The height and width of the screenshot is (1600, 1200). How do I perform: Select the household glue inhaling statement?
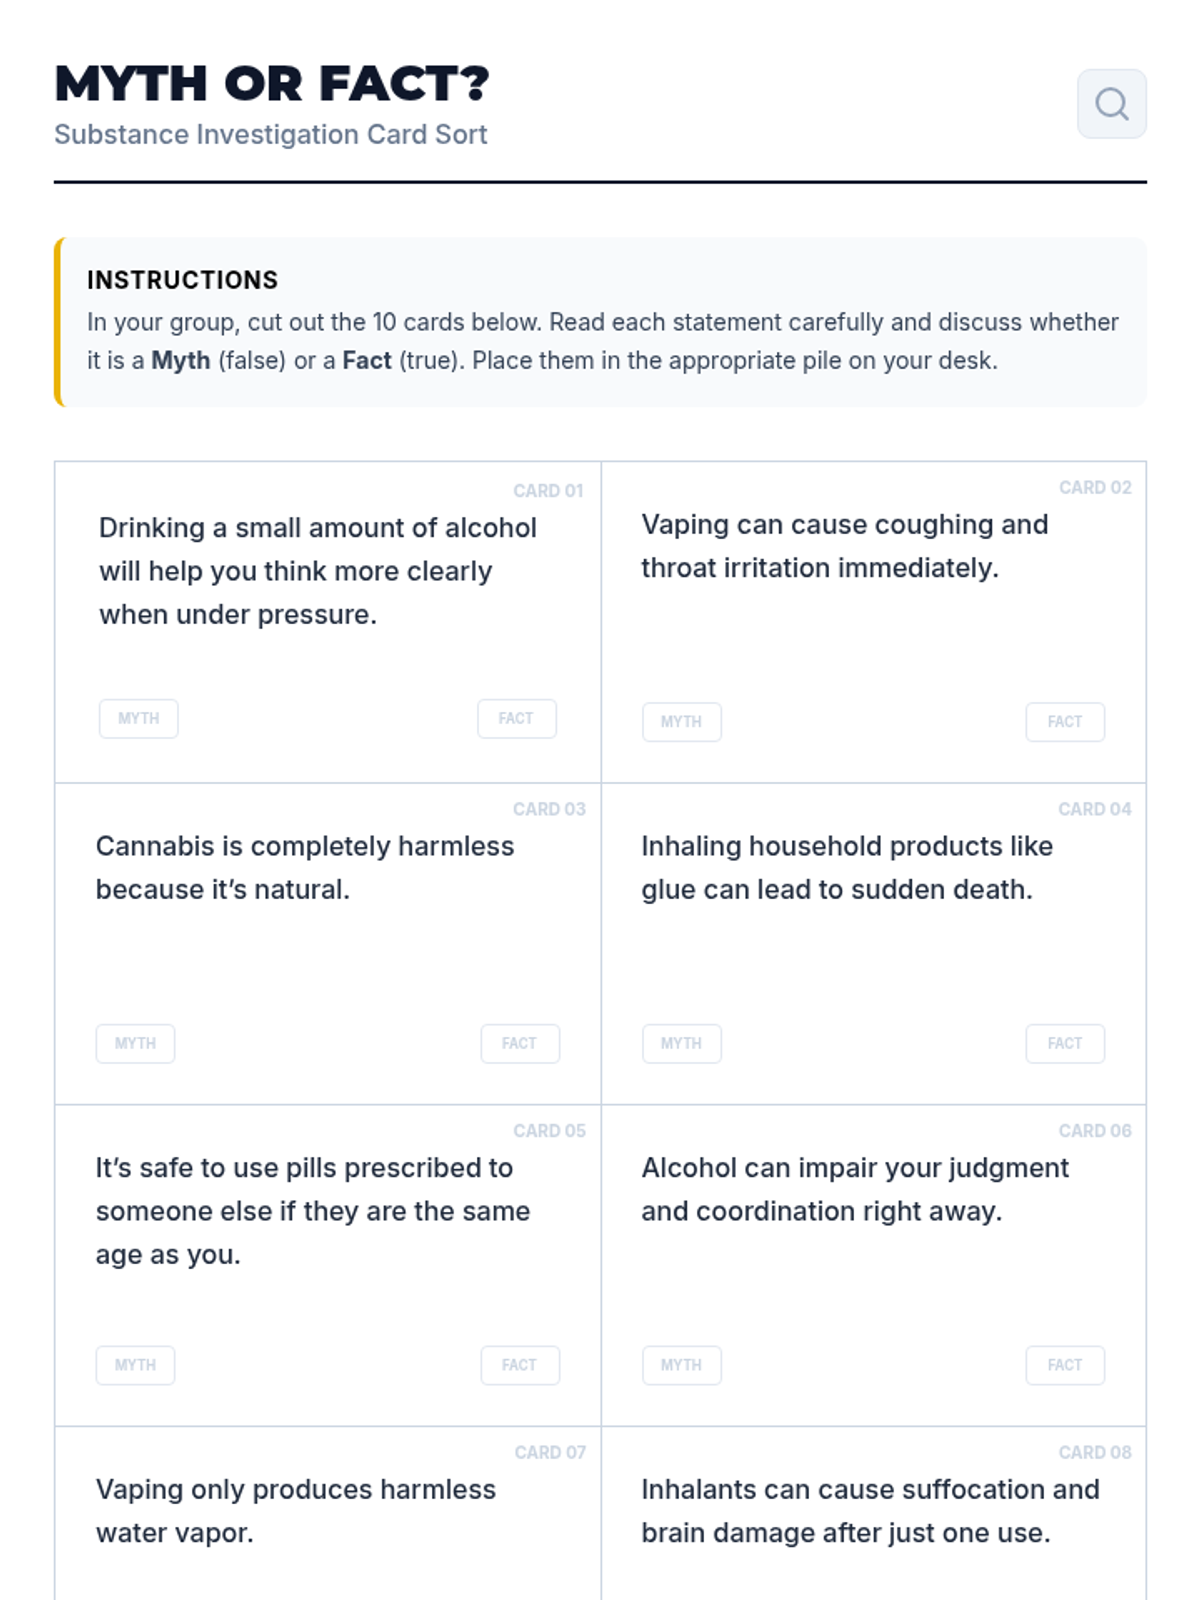coord(846,868)
